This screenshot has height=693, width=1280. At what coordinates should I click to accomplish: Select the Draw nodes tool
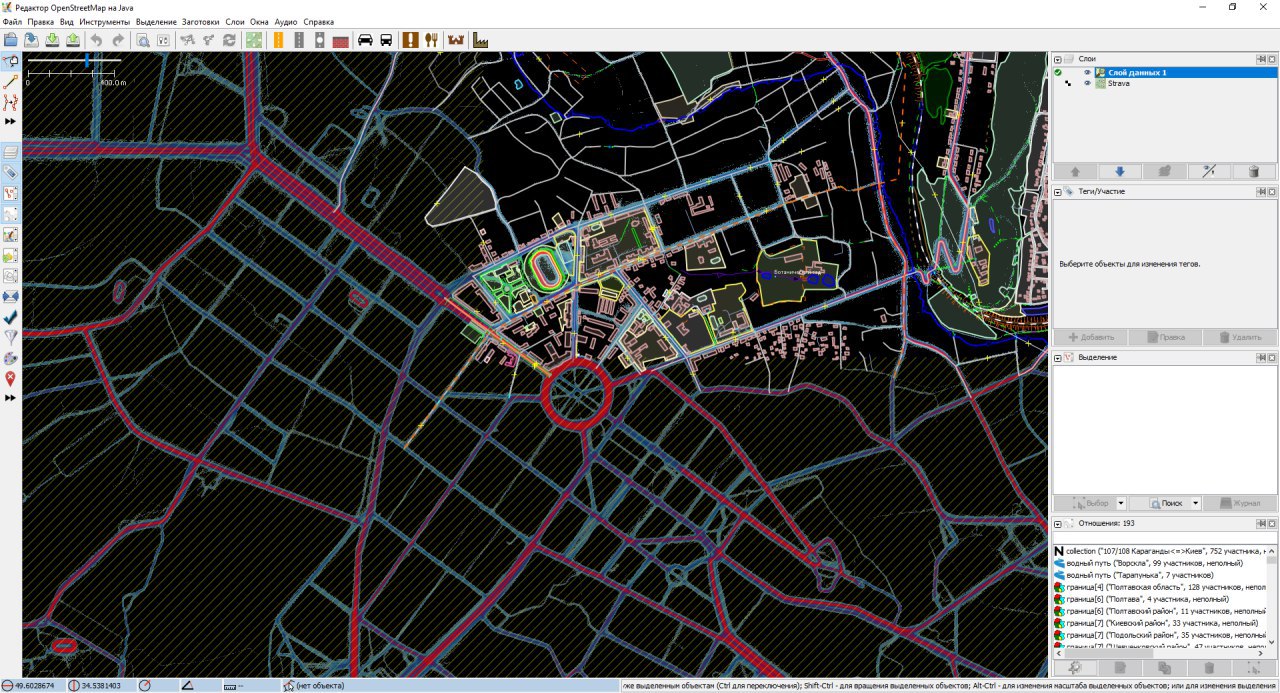coord(11,82)
